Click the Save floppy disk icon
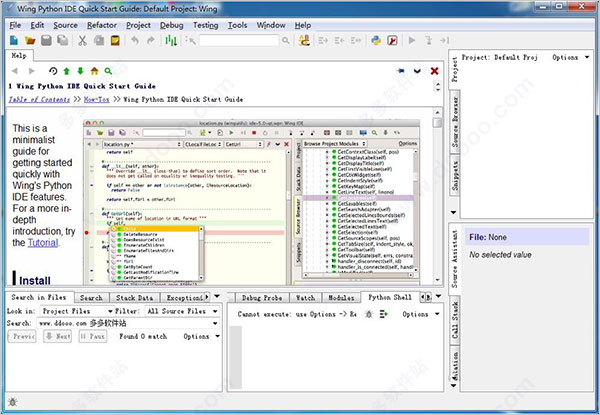Screen dimensions: 600x415 [46, 40]
